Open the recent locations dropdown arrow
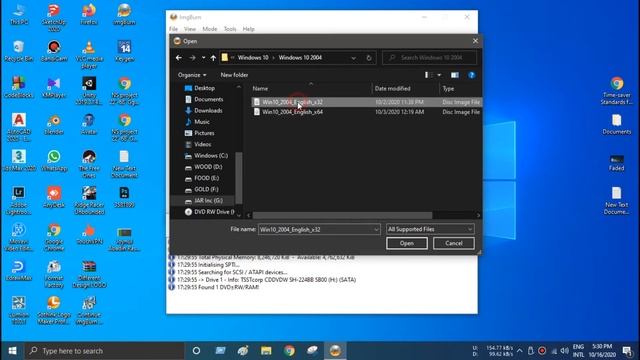 [x=203, y=58]
